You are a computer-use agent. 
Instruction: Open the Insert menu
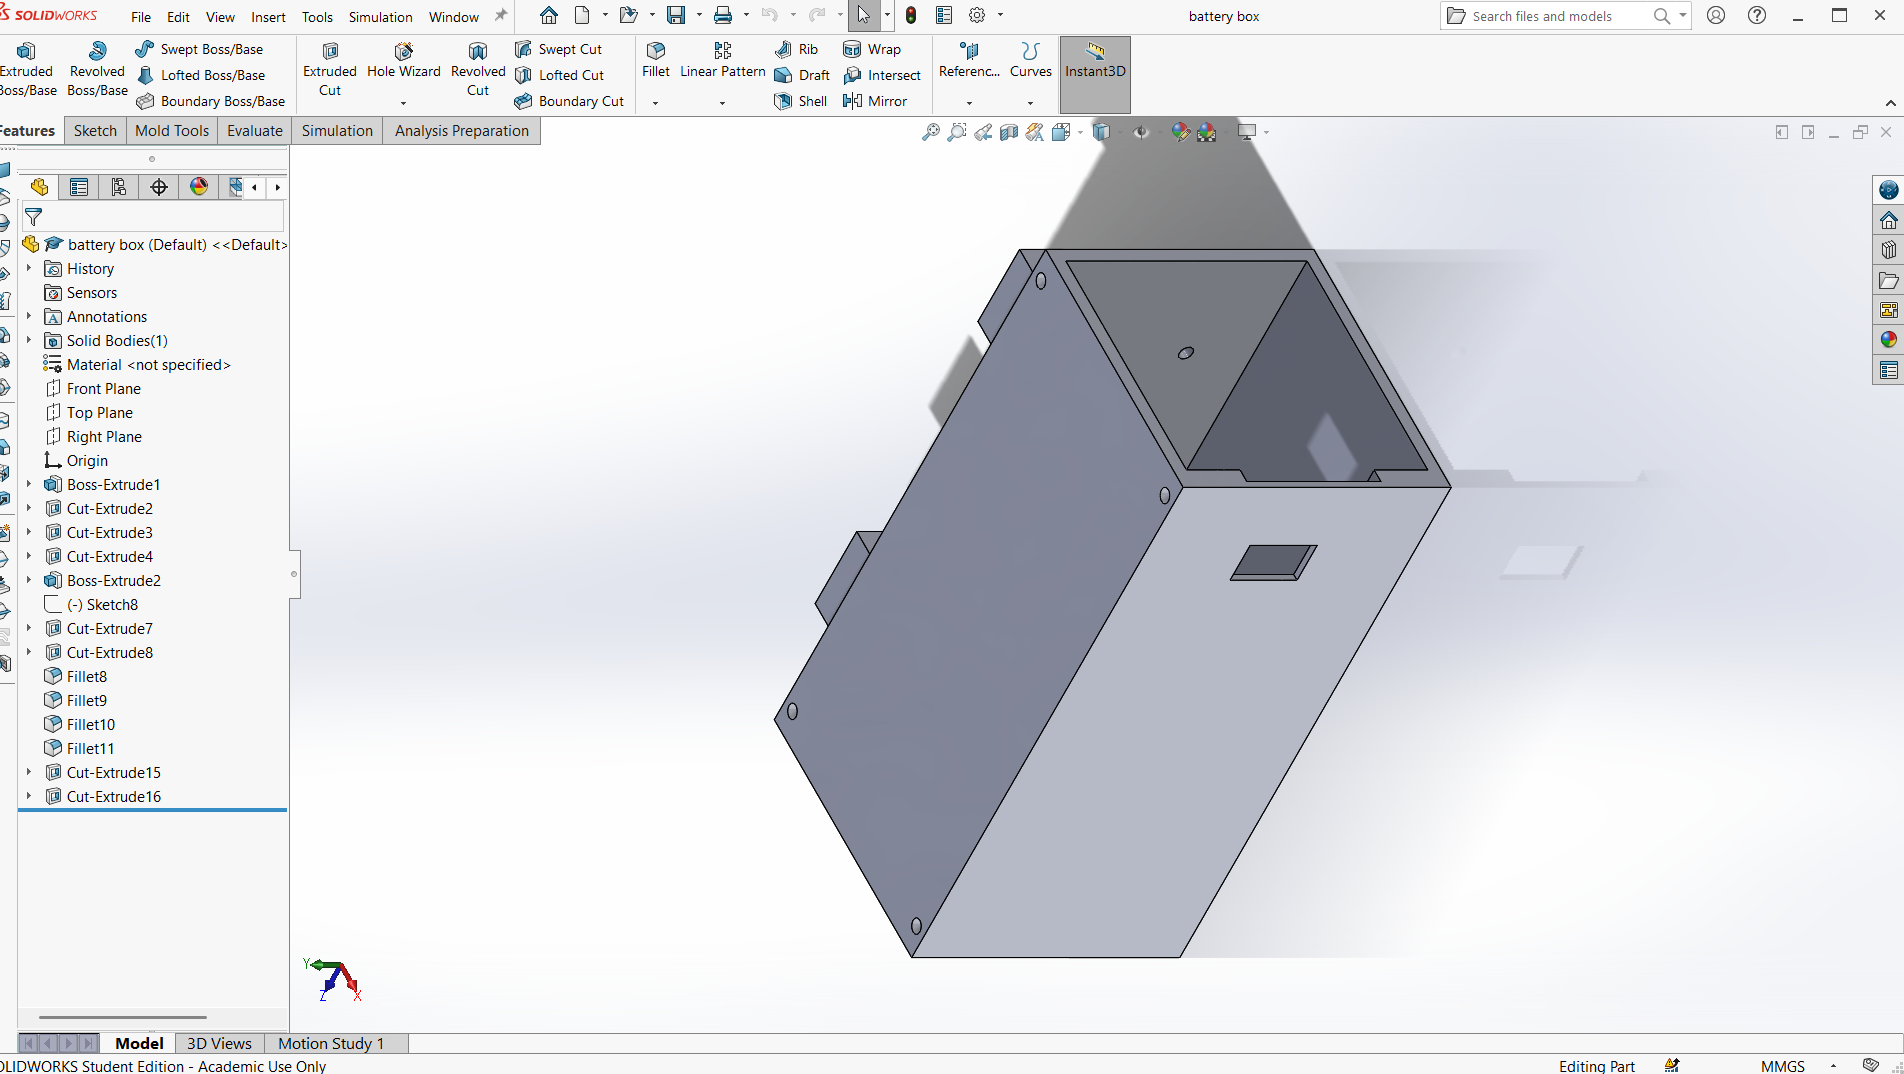point(268,17)
